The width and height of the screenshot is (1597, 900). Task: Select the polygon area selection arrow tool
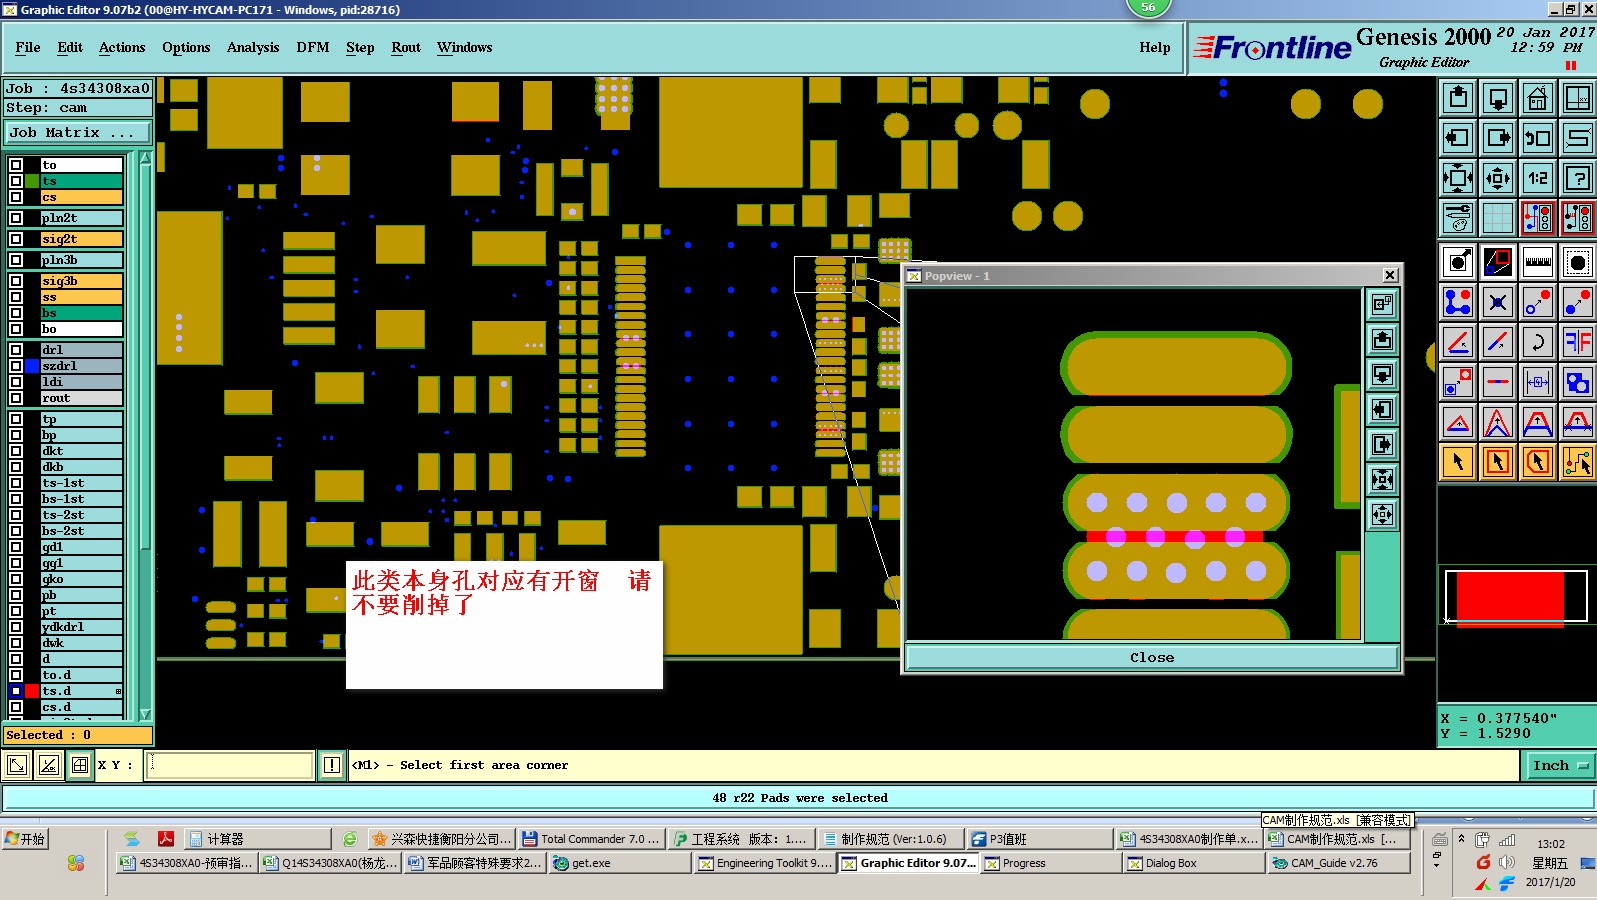[1538, 462]
